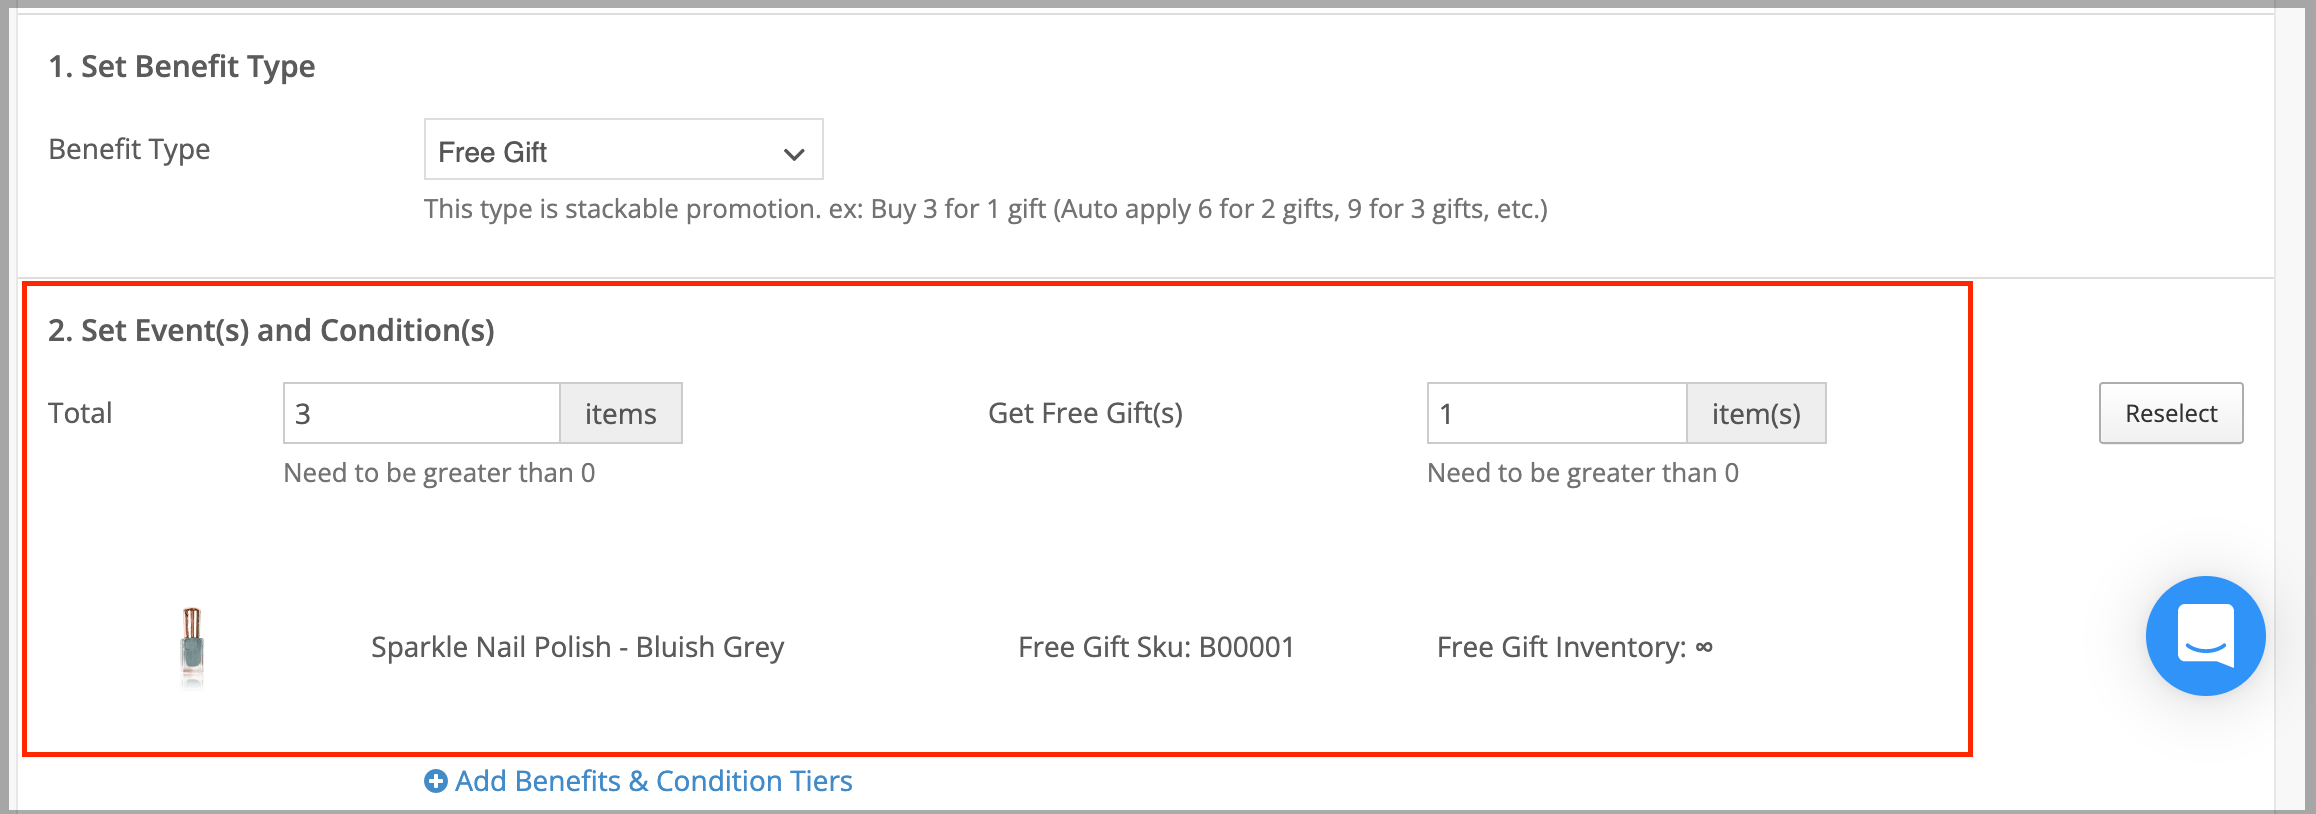The height and width of the screenshot is (814, 2316).
Task: Click the plus icon beside Add Benefits
Action: tap(435, 781)
